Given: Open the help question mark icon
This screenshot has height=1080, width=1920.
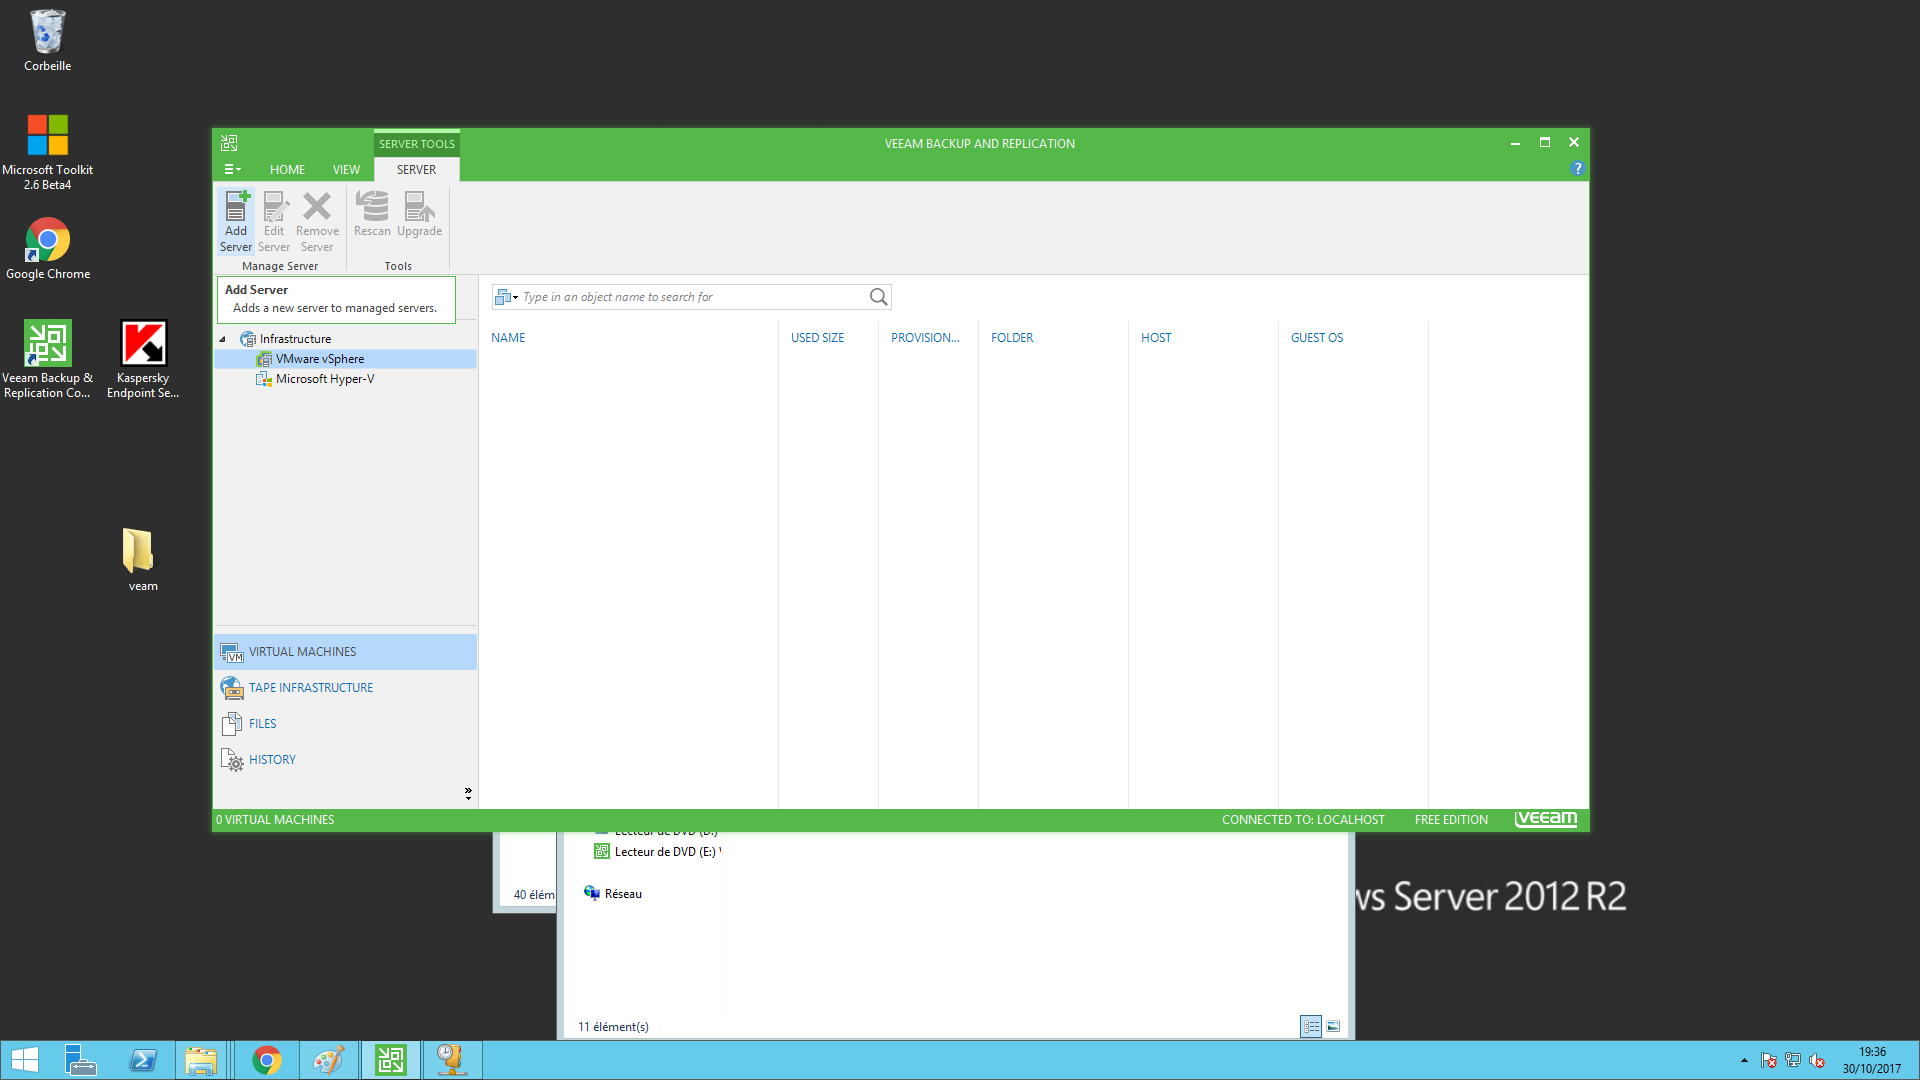Looking at the screenshot, I should pyautogui.click(x=1577, y=169).
